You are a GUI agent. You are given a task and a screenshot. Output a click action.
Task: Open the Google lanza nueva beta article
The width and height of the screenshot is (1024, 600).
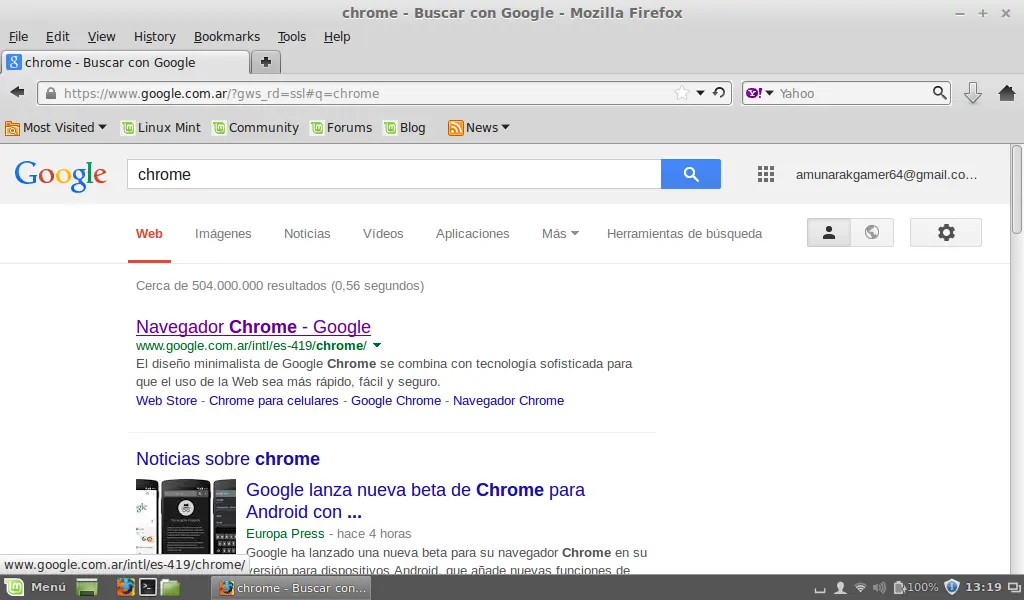click(x=415, y=500)
